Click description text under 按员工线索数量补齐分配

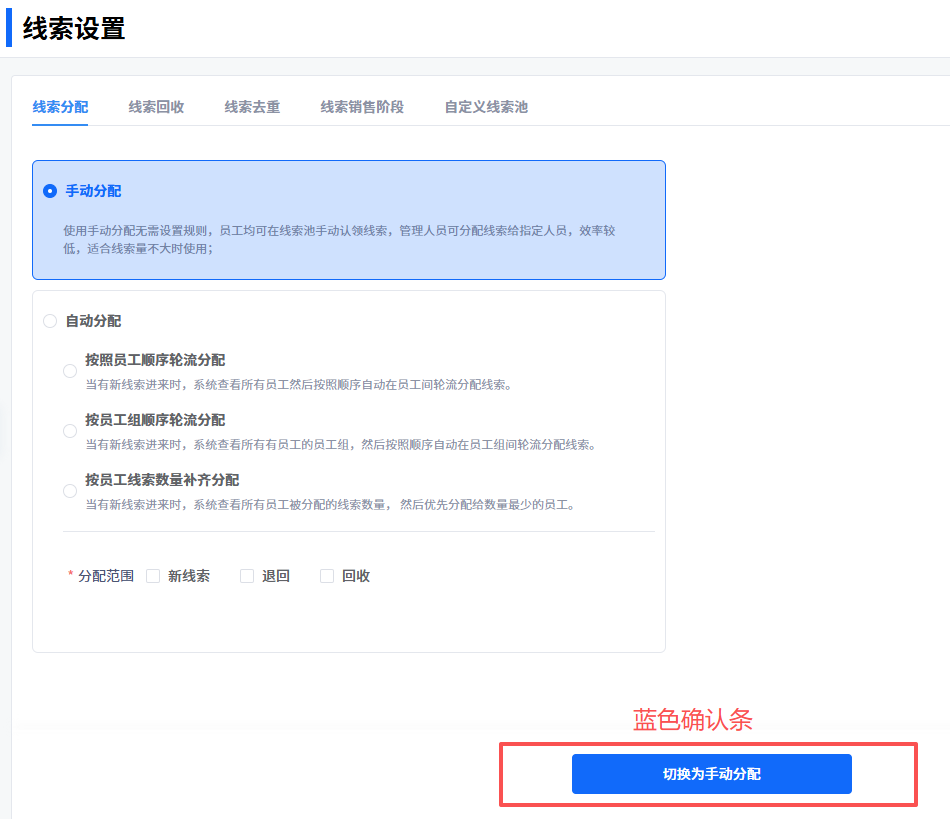(330, 505)
